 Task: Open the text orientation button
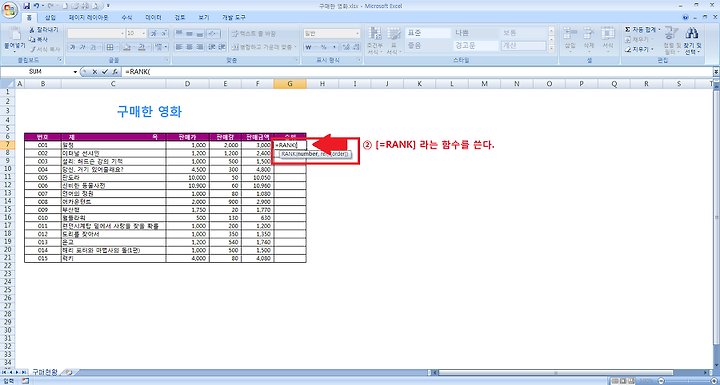(214, 34)
